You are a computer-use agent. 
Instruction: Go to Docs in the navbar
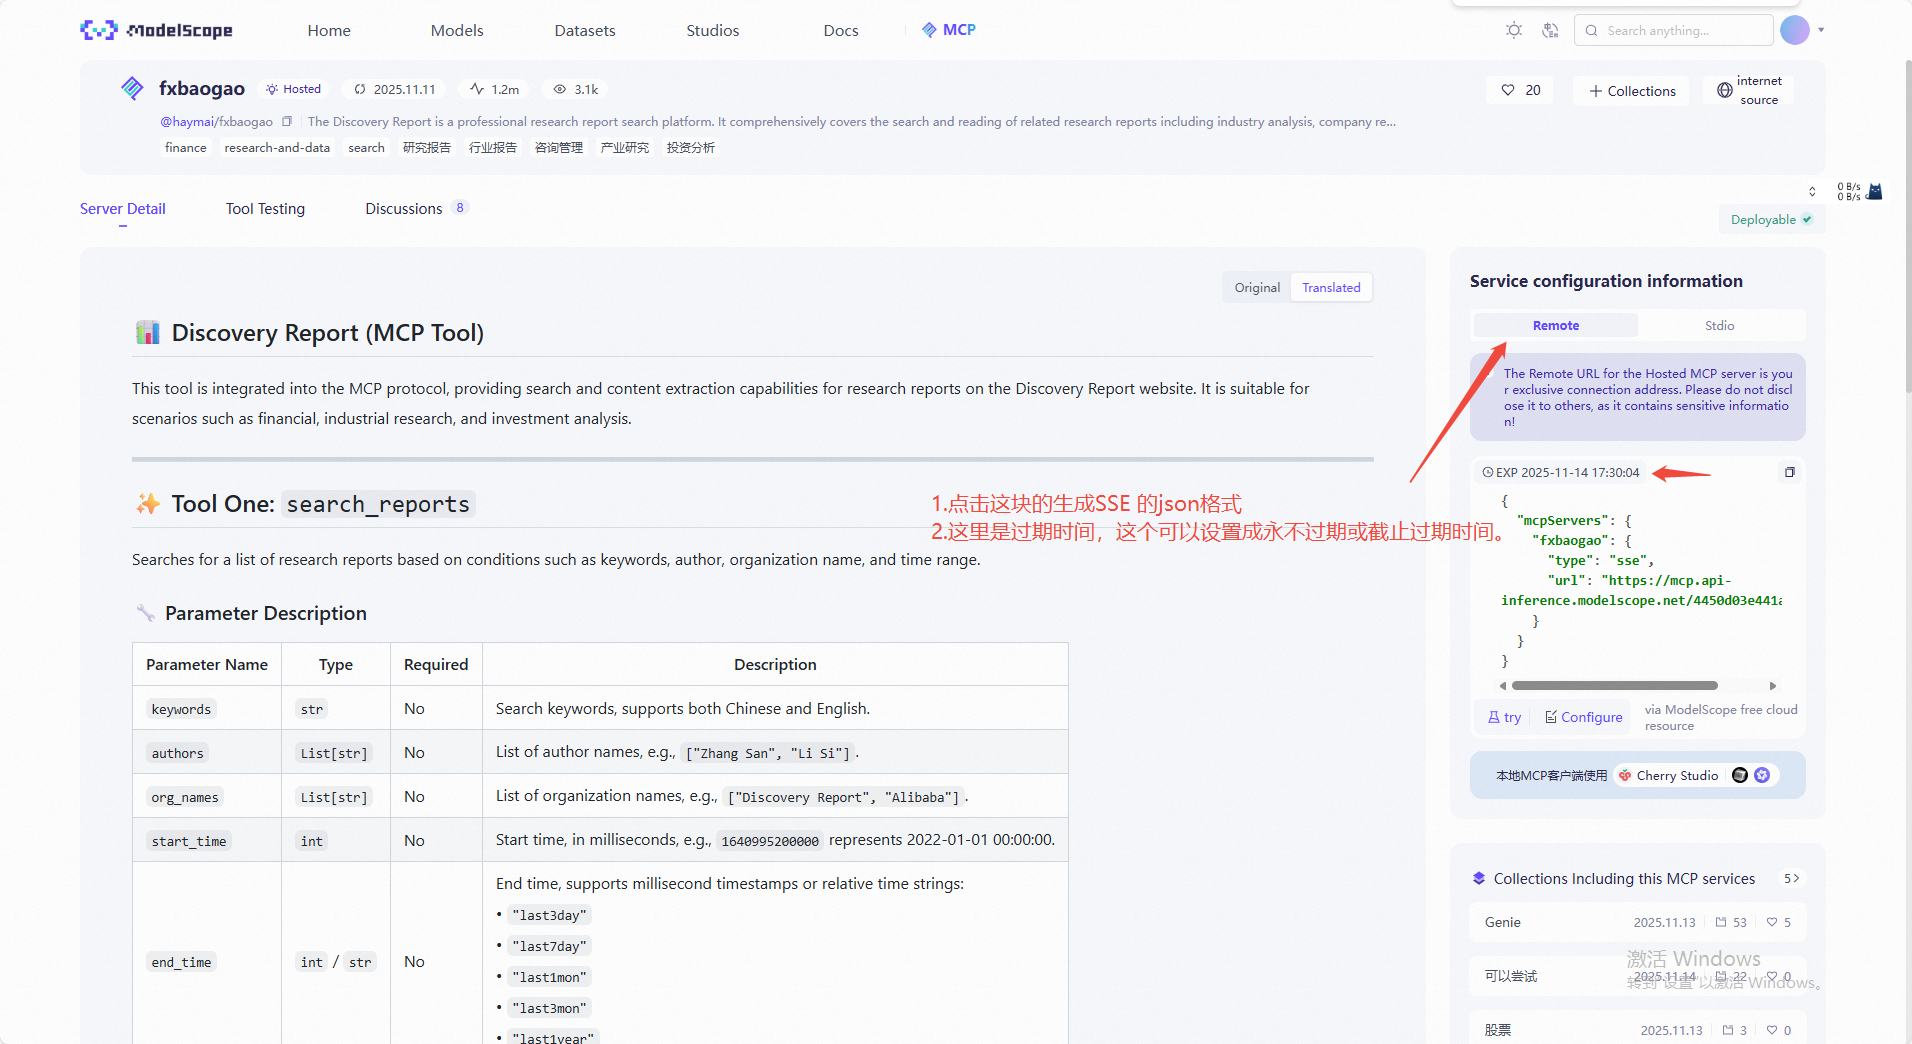(x=841, y=30)
